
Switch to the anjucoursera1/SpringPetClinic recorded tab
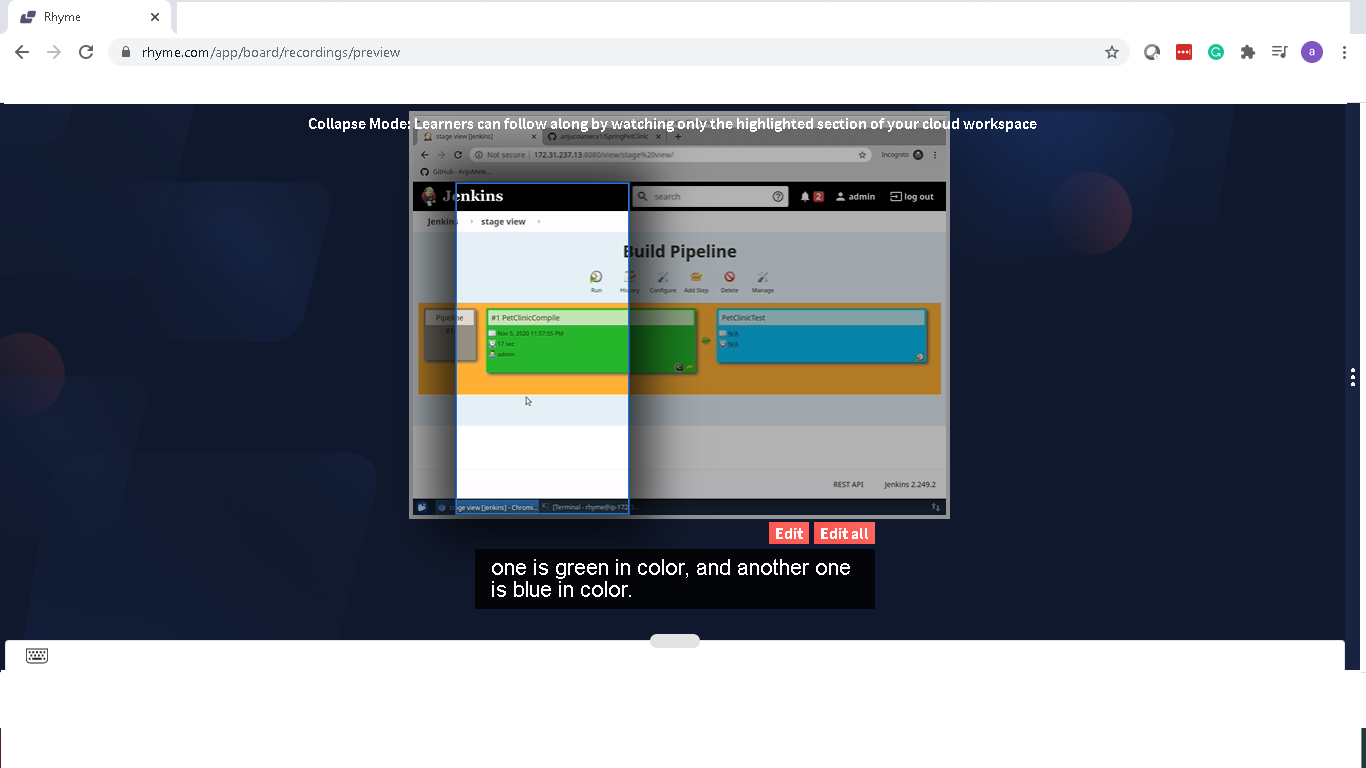coord(603,136)
